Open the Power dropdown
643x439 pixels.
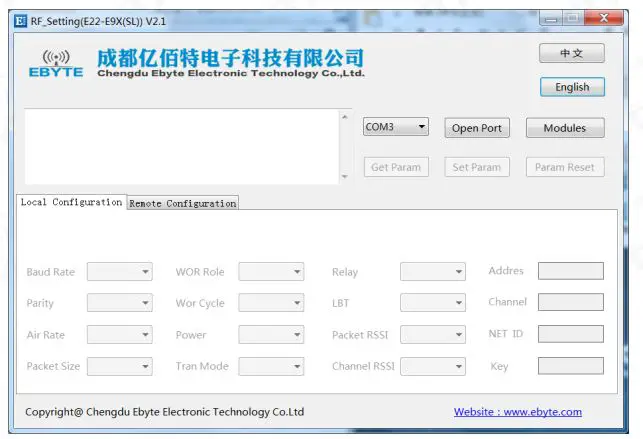pos(271,334)
